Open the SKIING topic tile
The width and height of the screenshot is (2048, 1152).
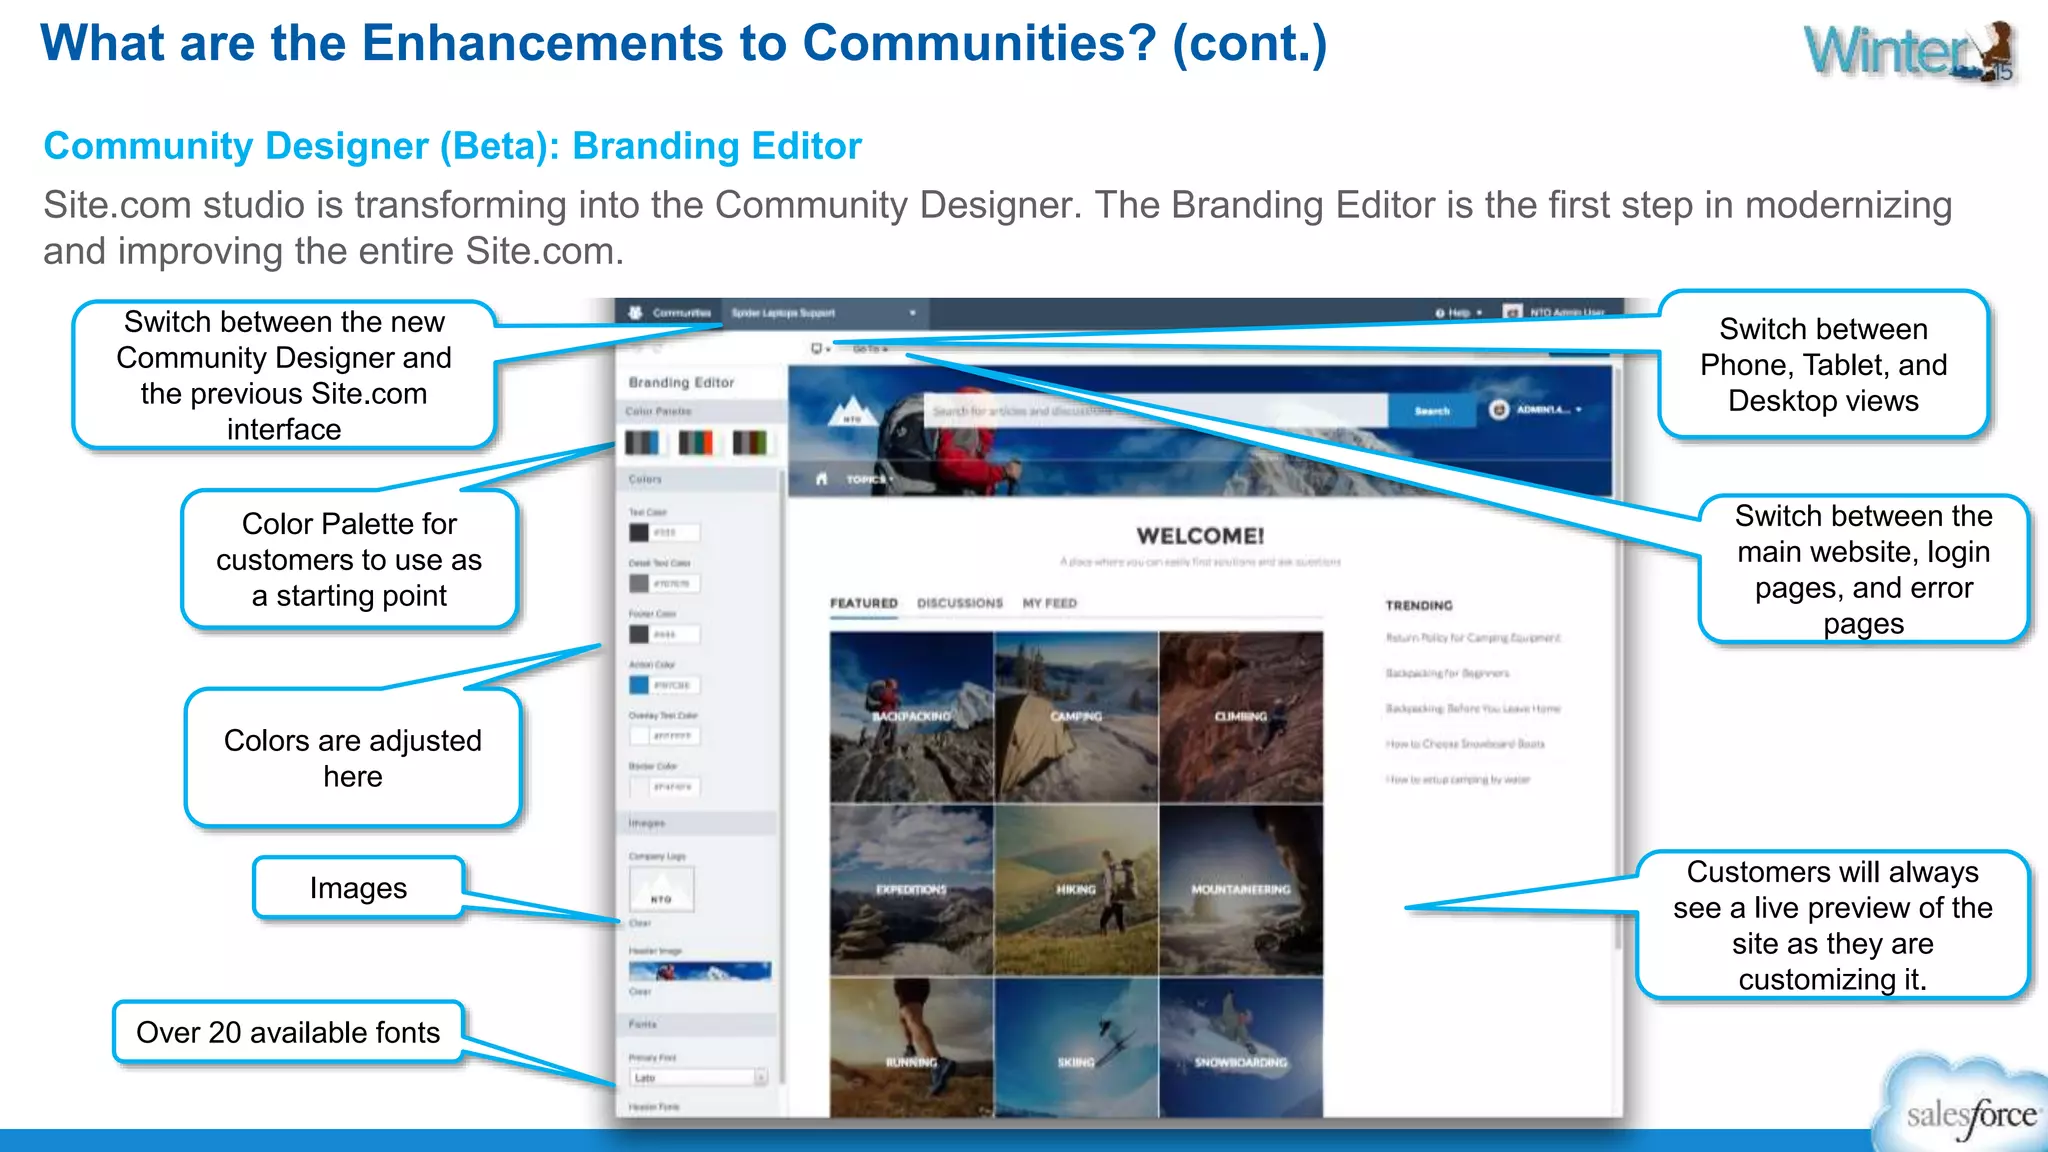[1076, 1048]
